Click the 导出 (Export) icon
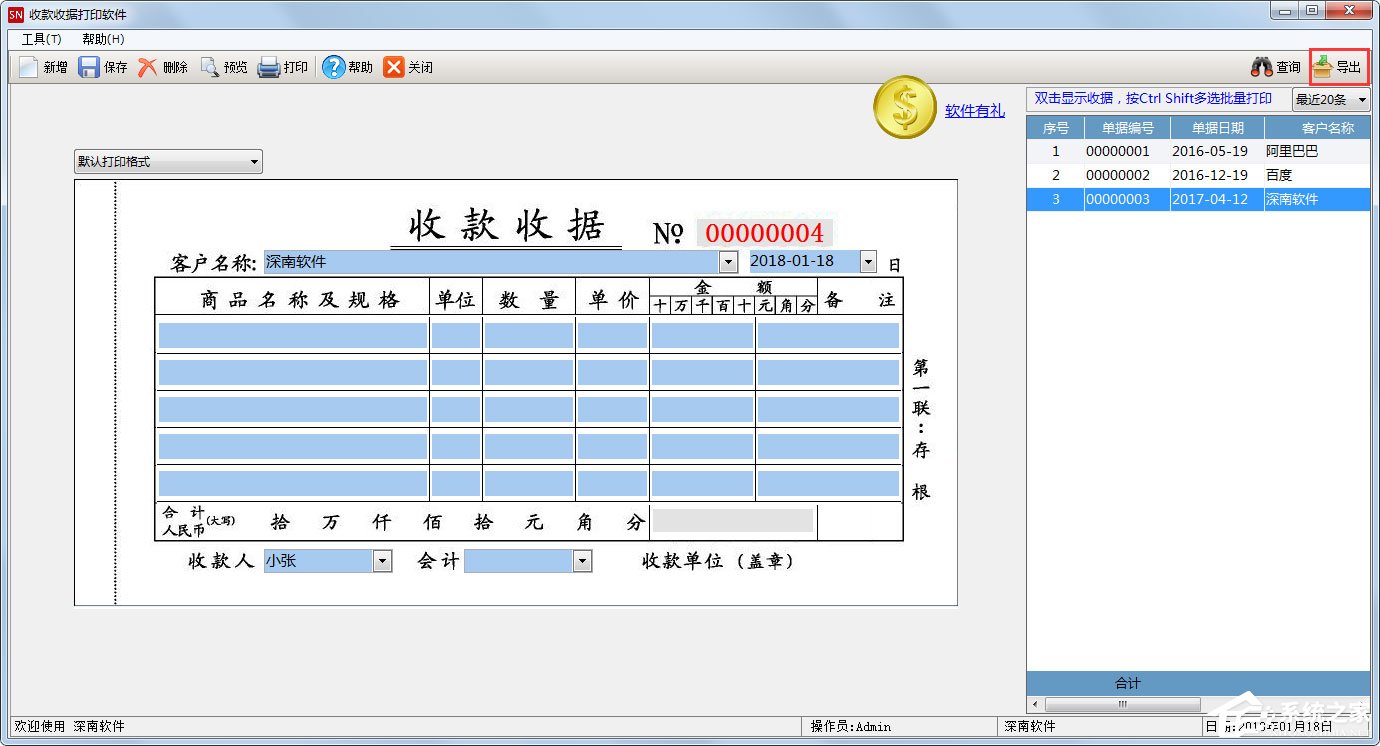 [x=1323, y=67]
